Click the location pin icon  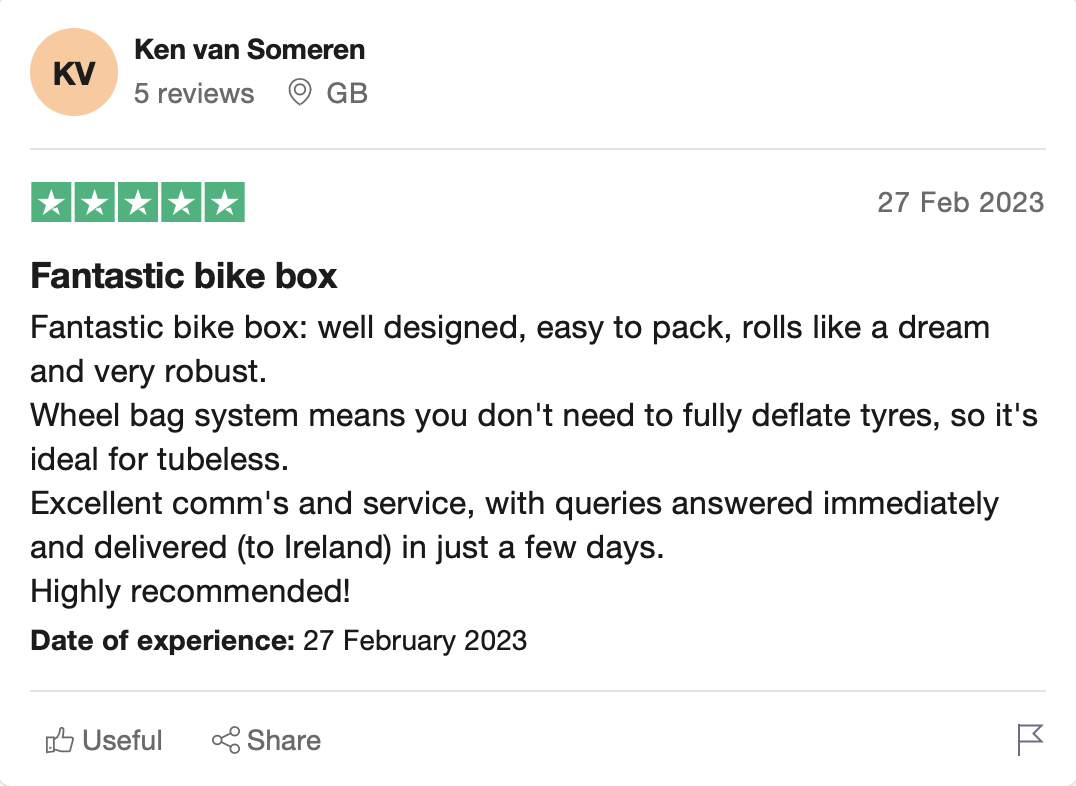(300, 92)
